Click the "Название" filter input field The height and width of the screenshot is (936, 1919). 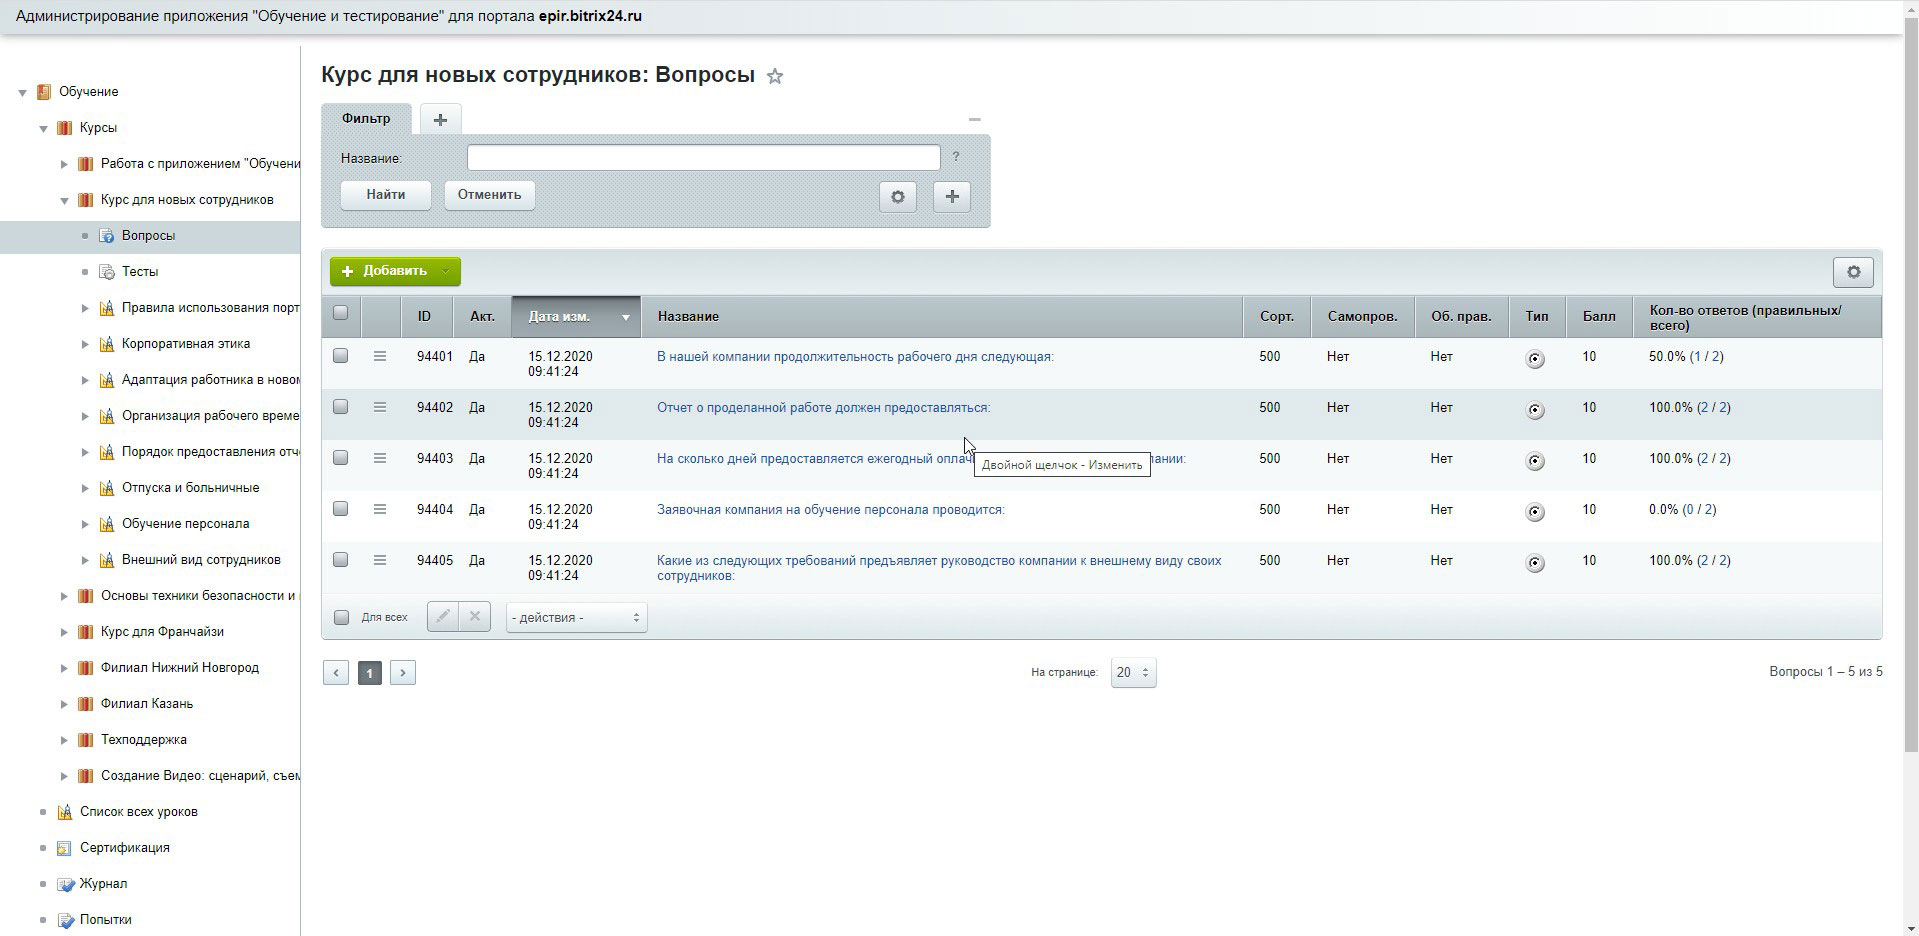pyautogui.click(x=703, y=158)
